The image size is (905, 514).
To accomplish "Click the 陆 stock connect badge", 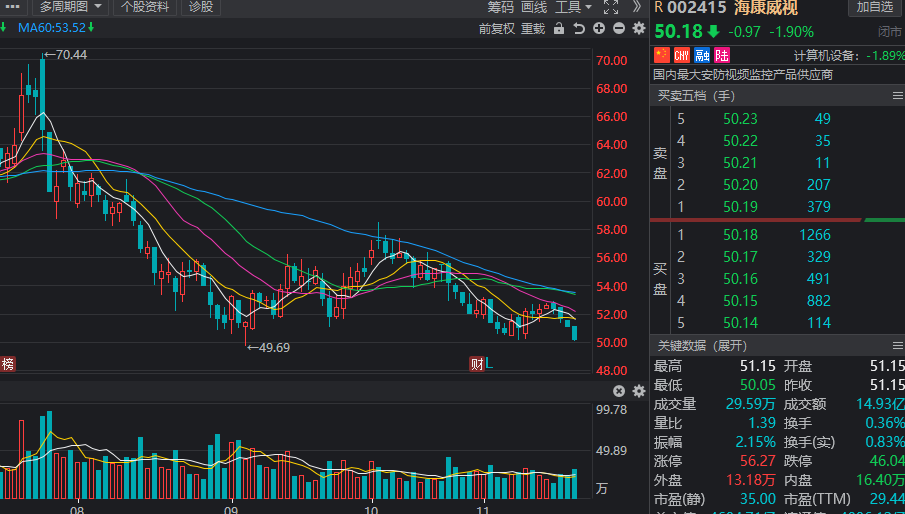I will point(721,55).
